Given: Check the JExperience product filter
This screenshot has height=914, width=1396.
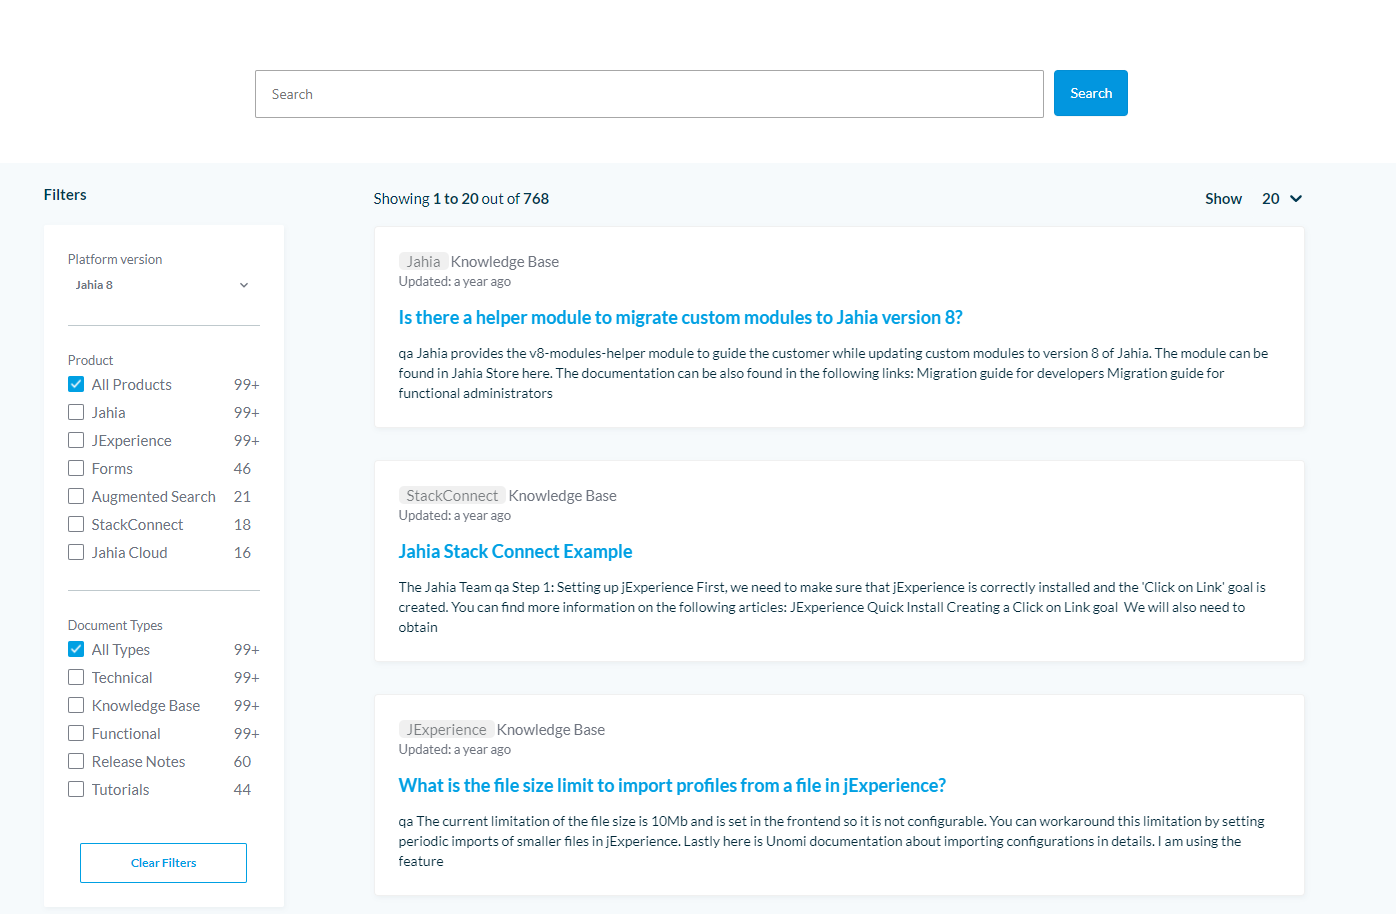Looking at the screenshot, I should tap(76, 440).
